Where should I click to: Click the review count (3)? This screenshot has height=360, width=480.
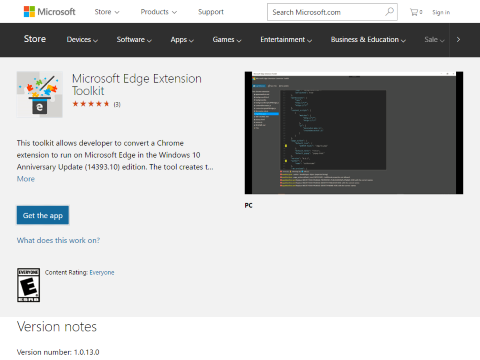(x=117, y=104)
